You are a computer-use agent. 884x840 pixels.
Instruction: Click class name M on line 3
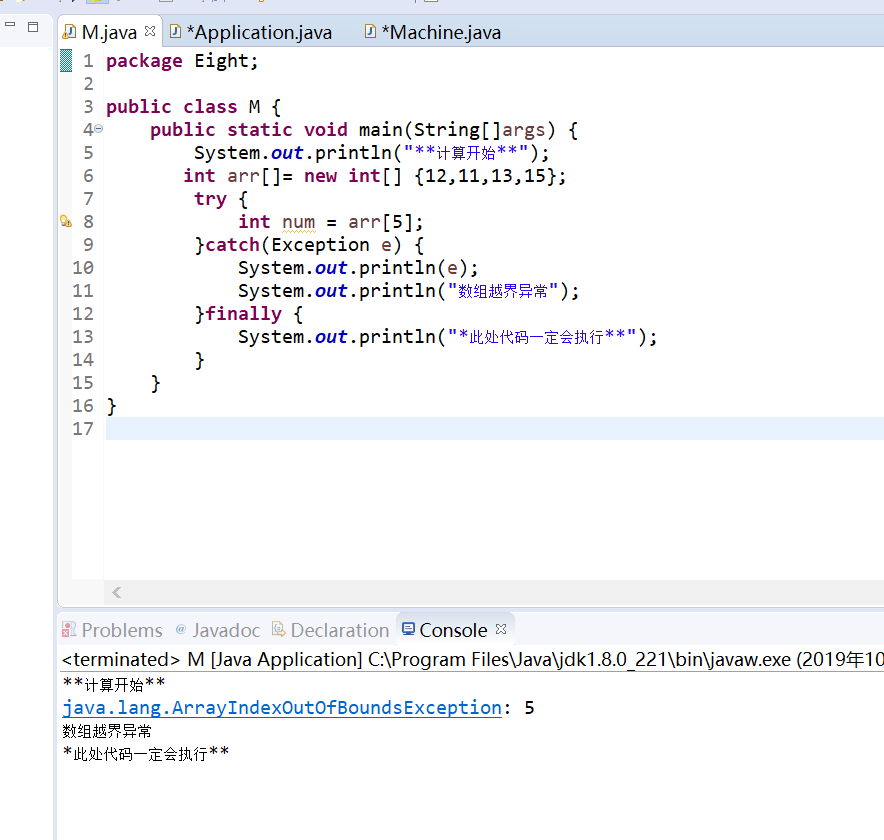(254, 107)
